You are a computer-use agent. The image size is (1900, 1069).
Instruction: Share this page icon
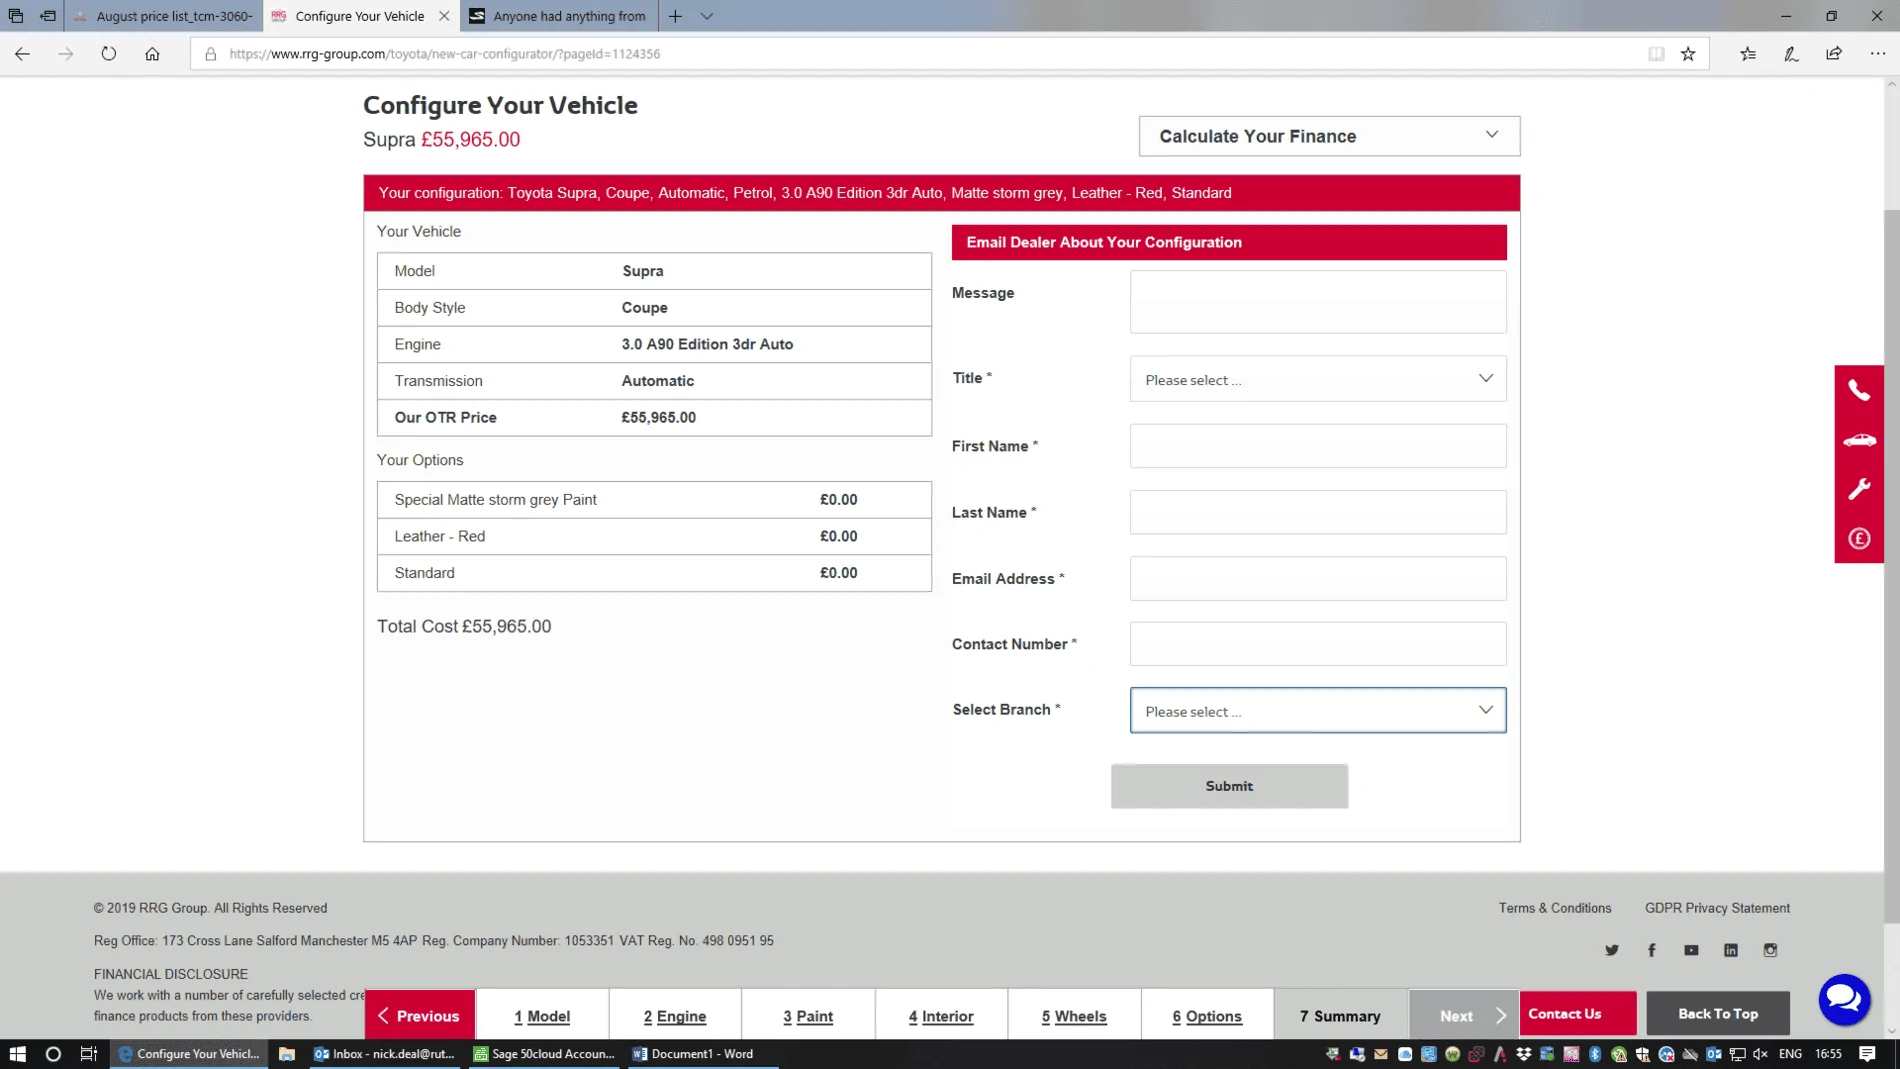coord(1834,54)
